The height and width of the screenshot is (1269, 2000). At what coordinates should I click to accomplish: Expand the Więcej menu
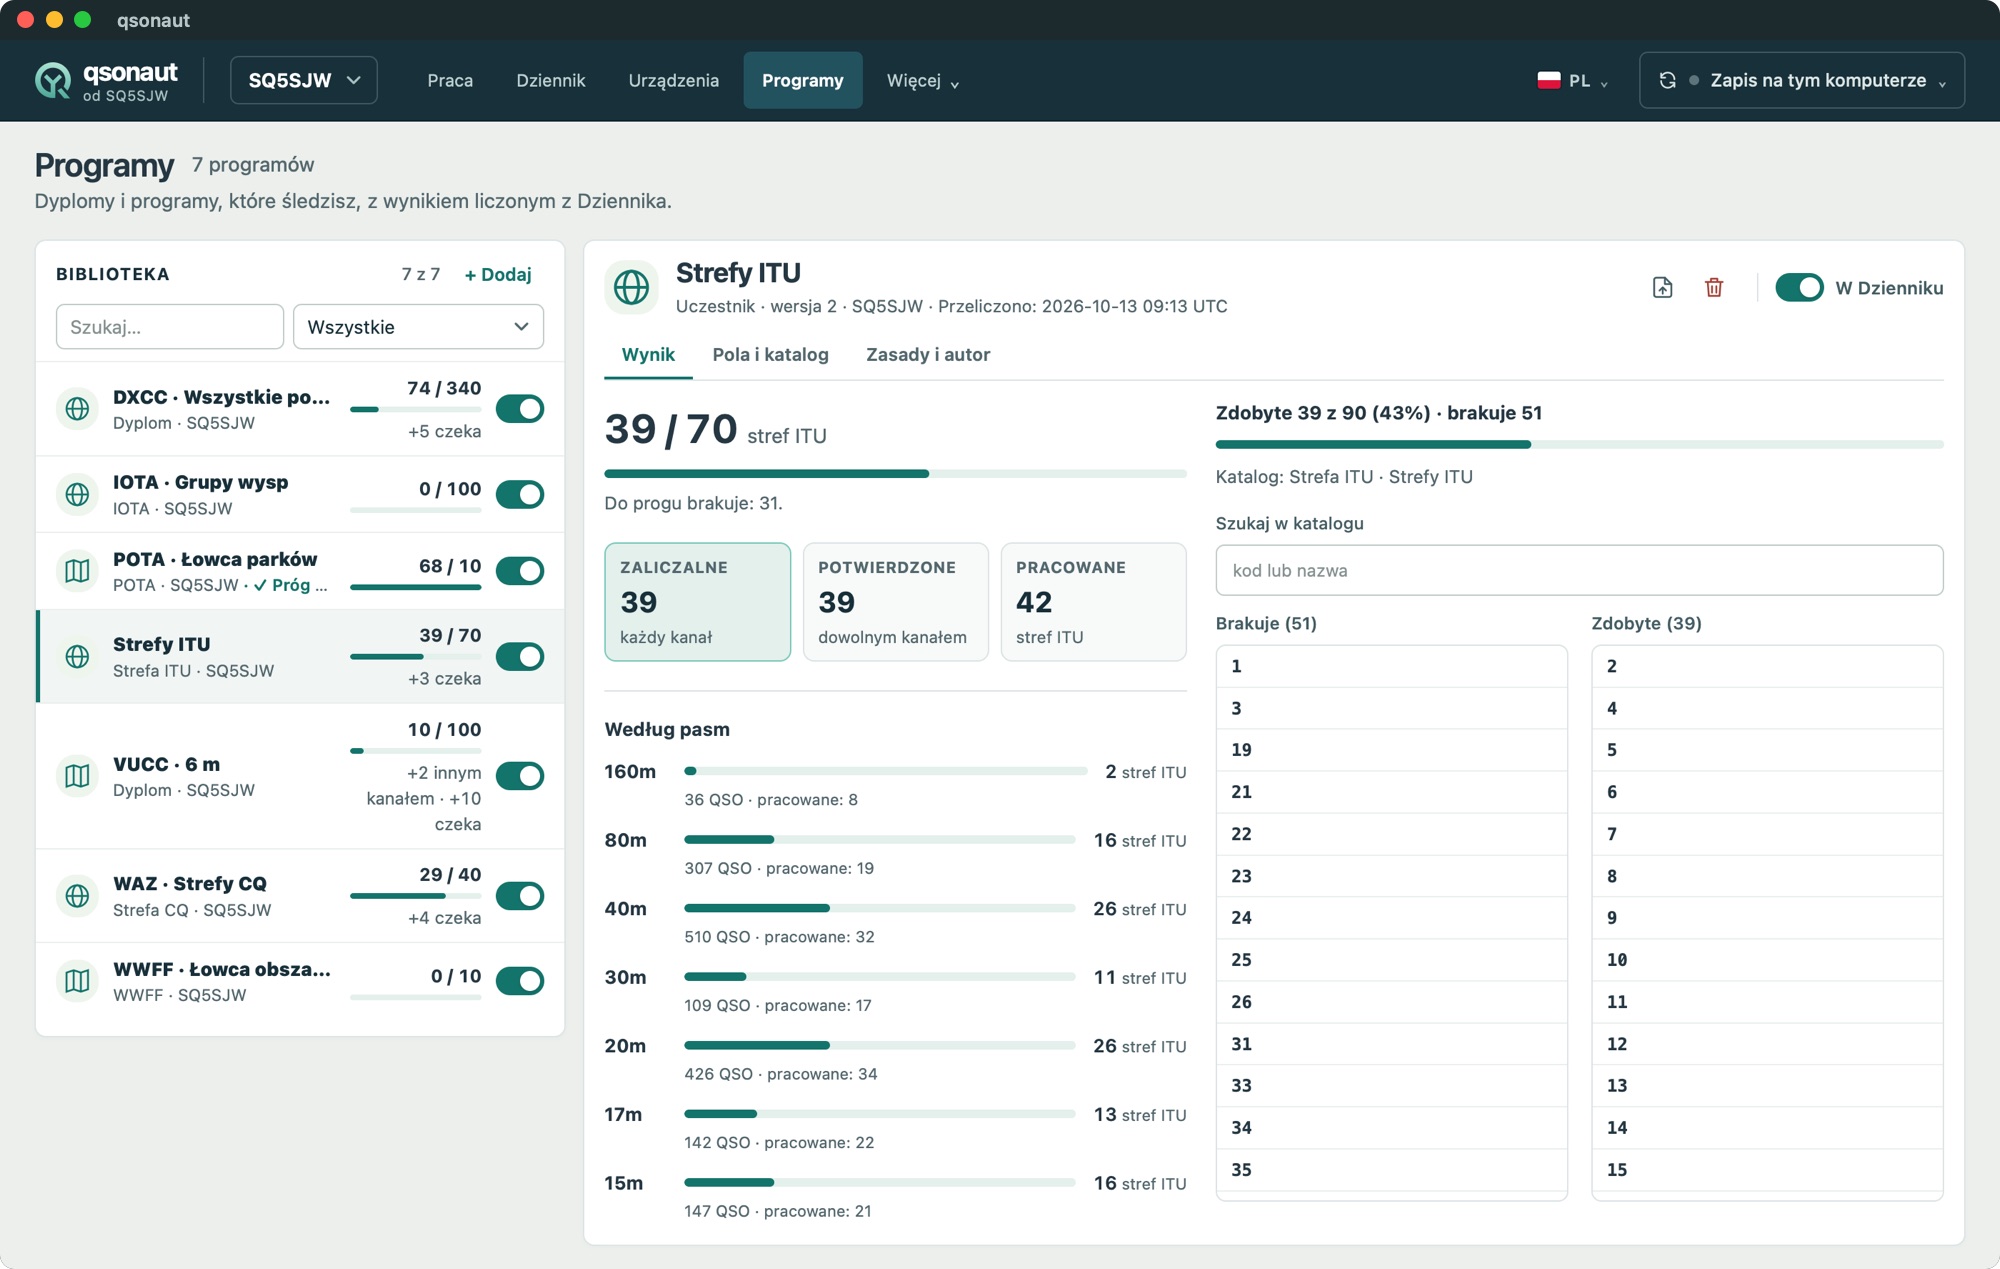pyautogui.click(x=922, y=80)
